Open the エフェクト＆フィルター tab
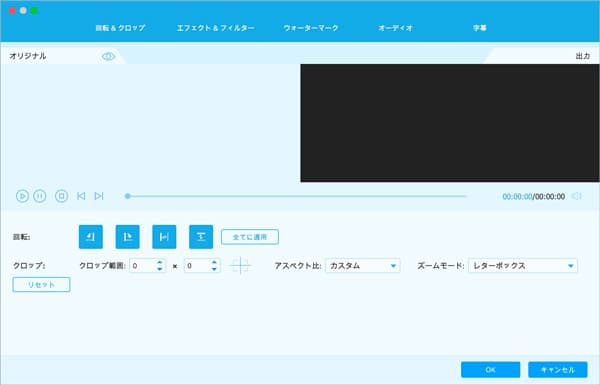 [215, 28]
